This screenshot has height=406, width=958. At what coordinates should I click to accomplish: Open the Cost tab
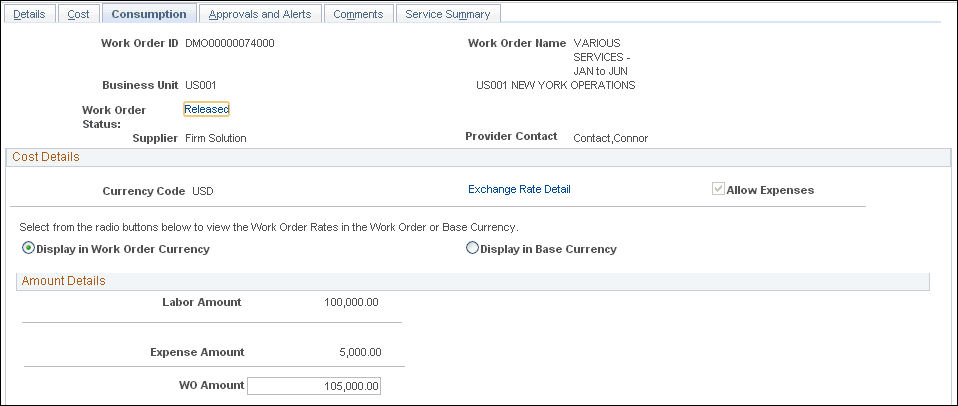78,14
